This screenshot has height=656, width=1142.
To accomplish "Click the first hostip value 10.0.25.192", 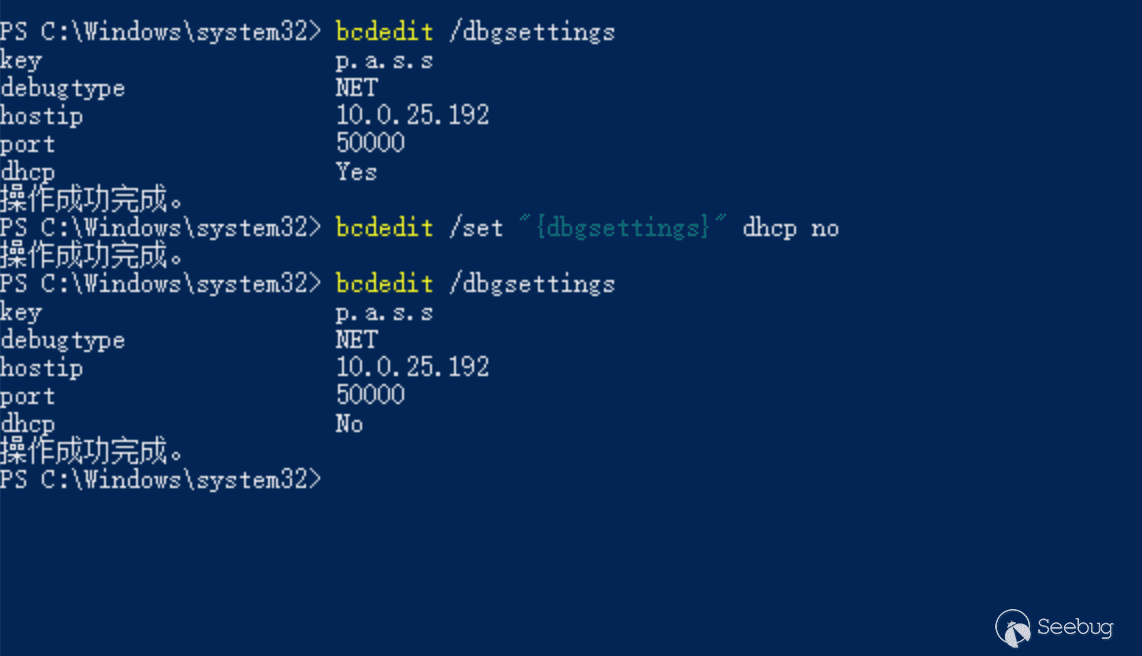I will point(412,115).
